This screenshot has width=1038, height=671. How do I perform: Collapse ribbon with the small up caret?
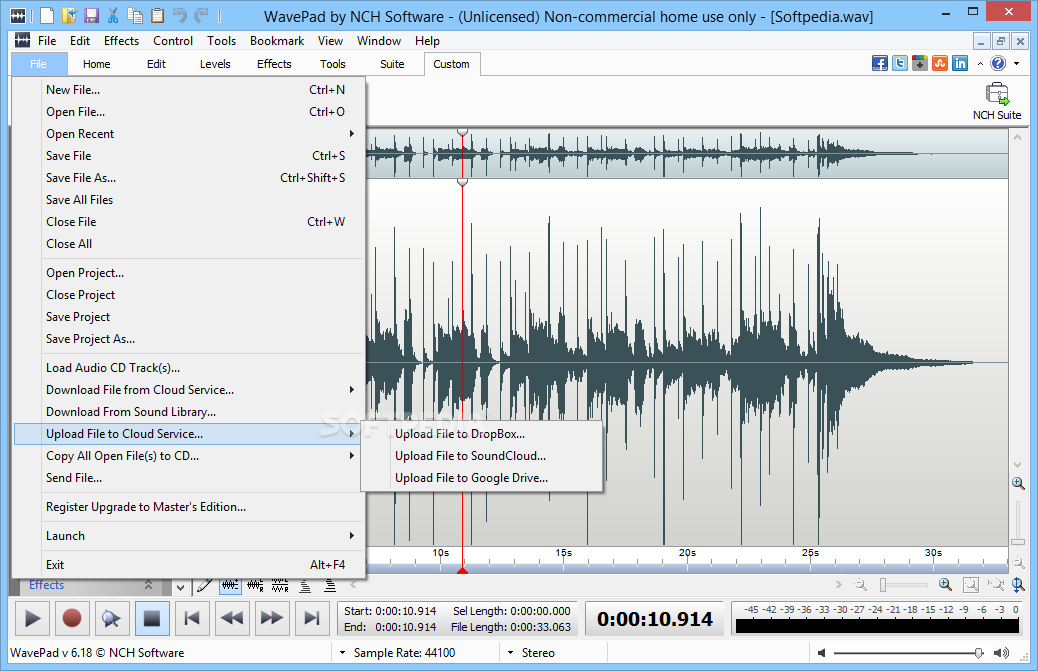pyautogui.click(x=980, y=64)
